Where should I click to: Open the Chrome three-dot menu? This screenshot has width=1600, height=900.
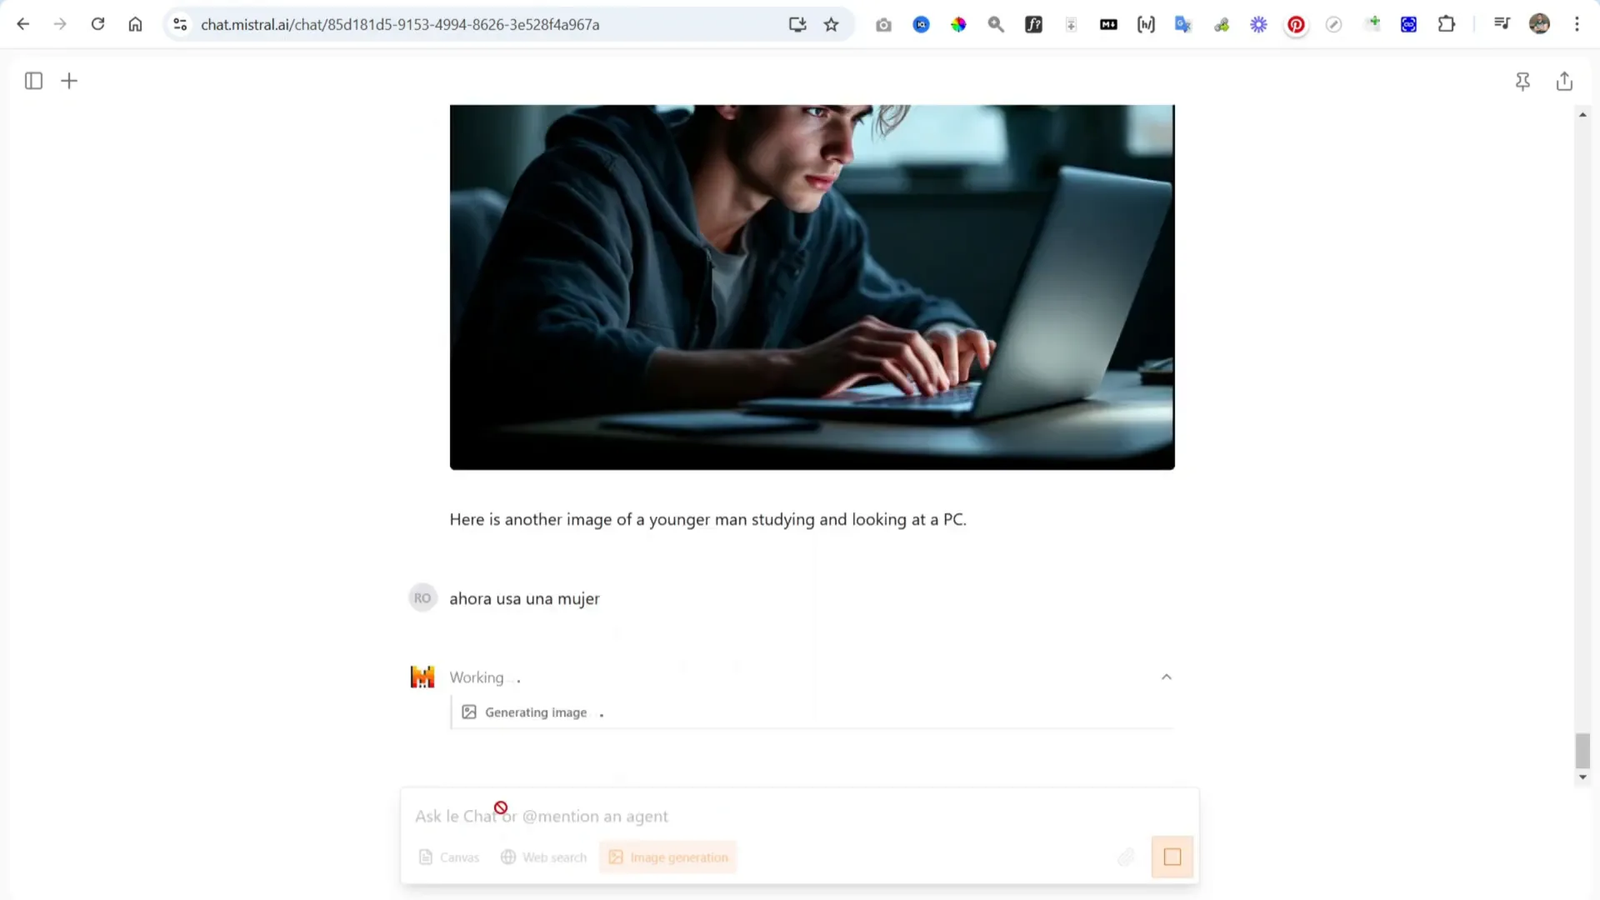1577,24
